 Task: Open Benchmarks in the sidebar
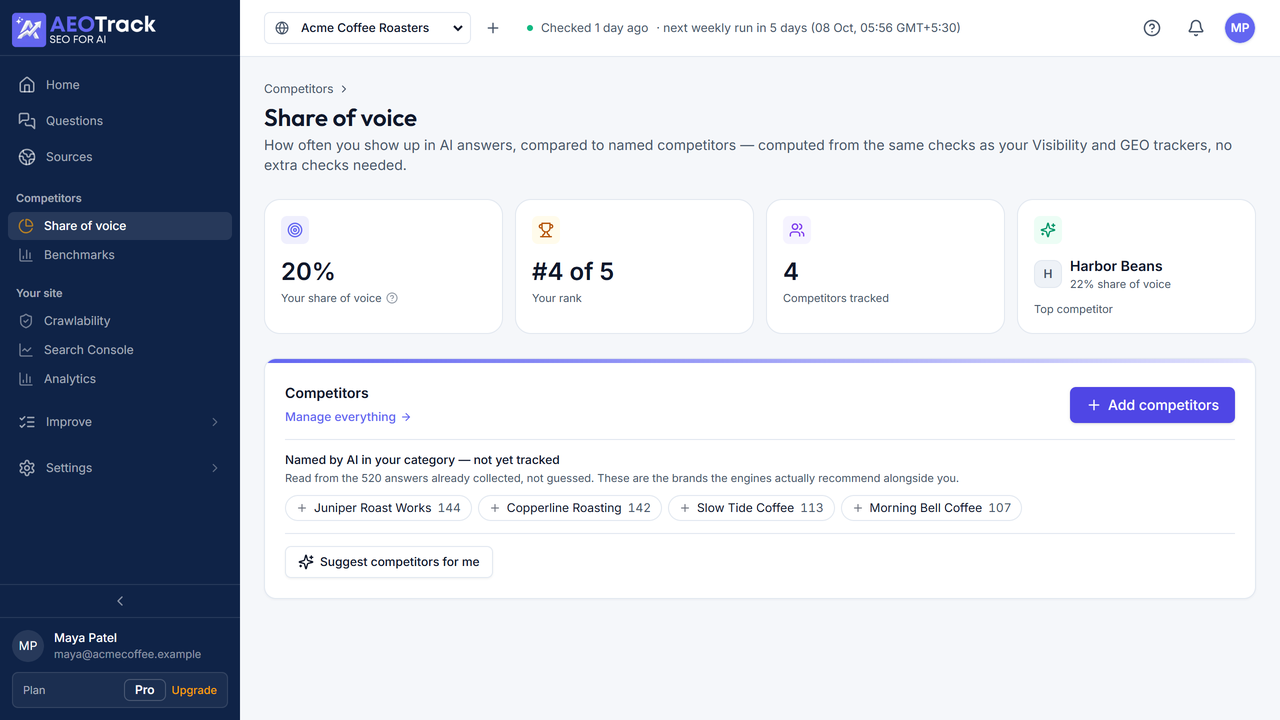[120, 255]
